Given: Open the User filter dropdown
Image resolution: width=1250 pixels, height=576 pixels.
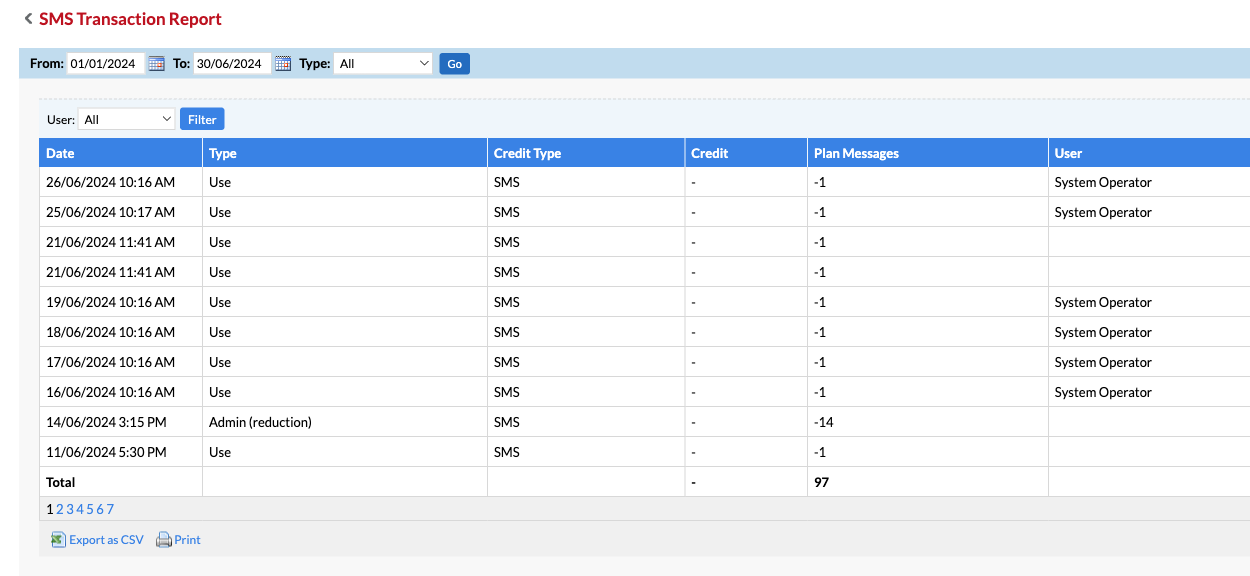Looking at the screenshot, I should 126,118.
